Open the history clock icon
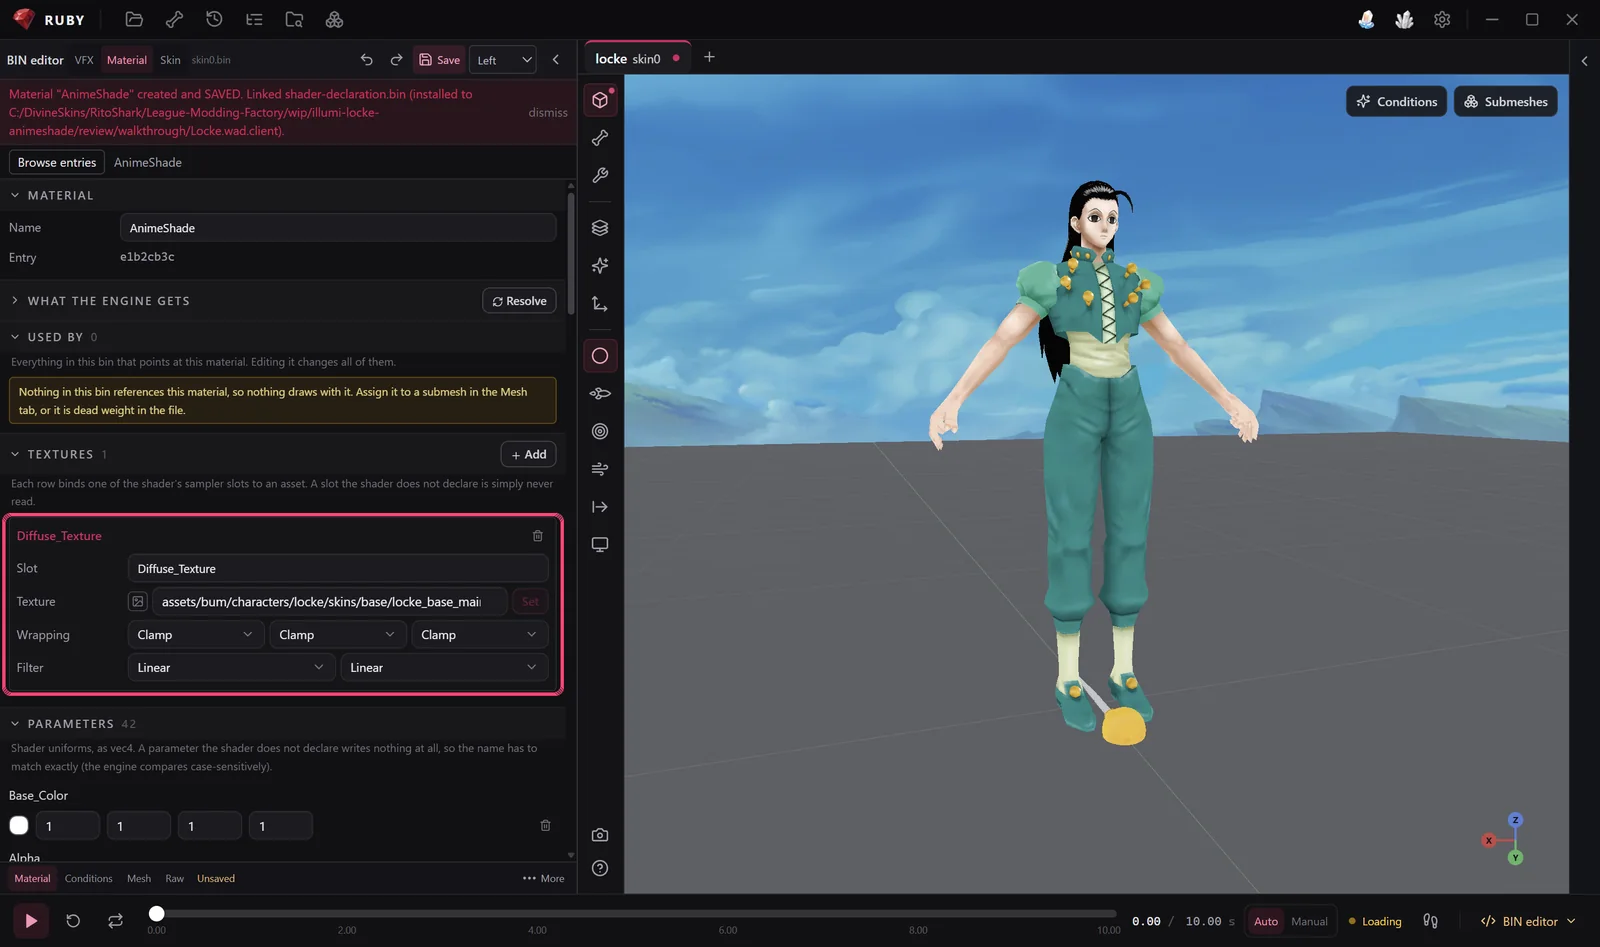1600x947 pixels. tap(214, 19)
